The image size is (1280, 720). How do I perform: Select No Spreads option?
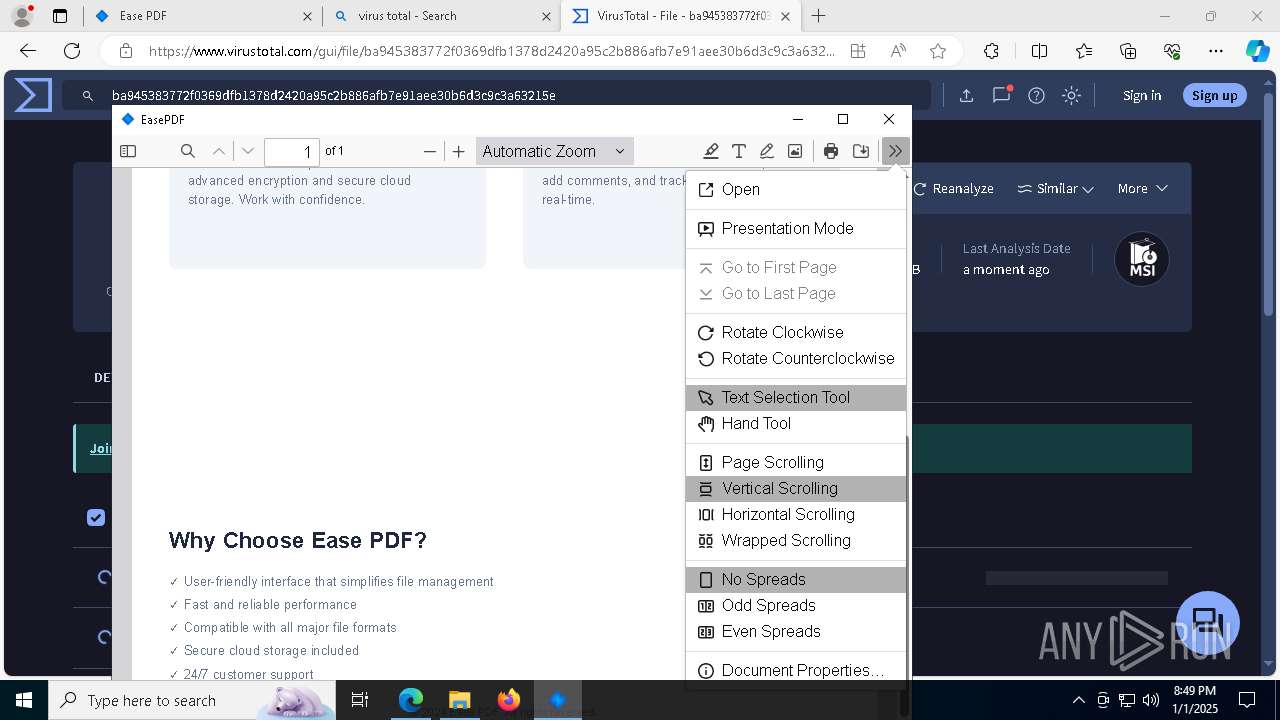(796, 579)
